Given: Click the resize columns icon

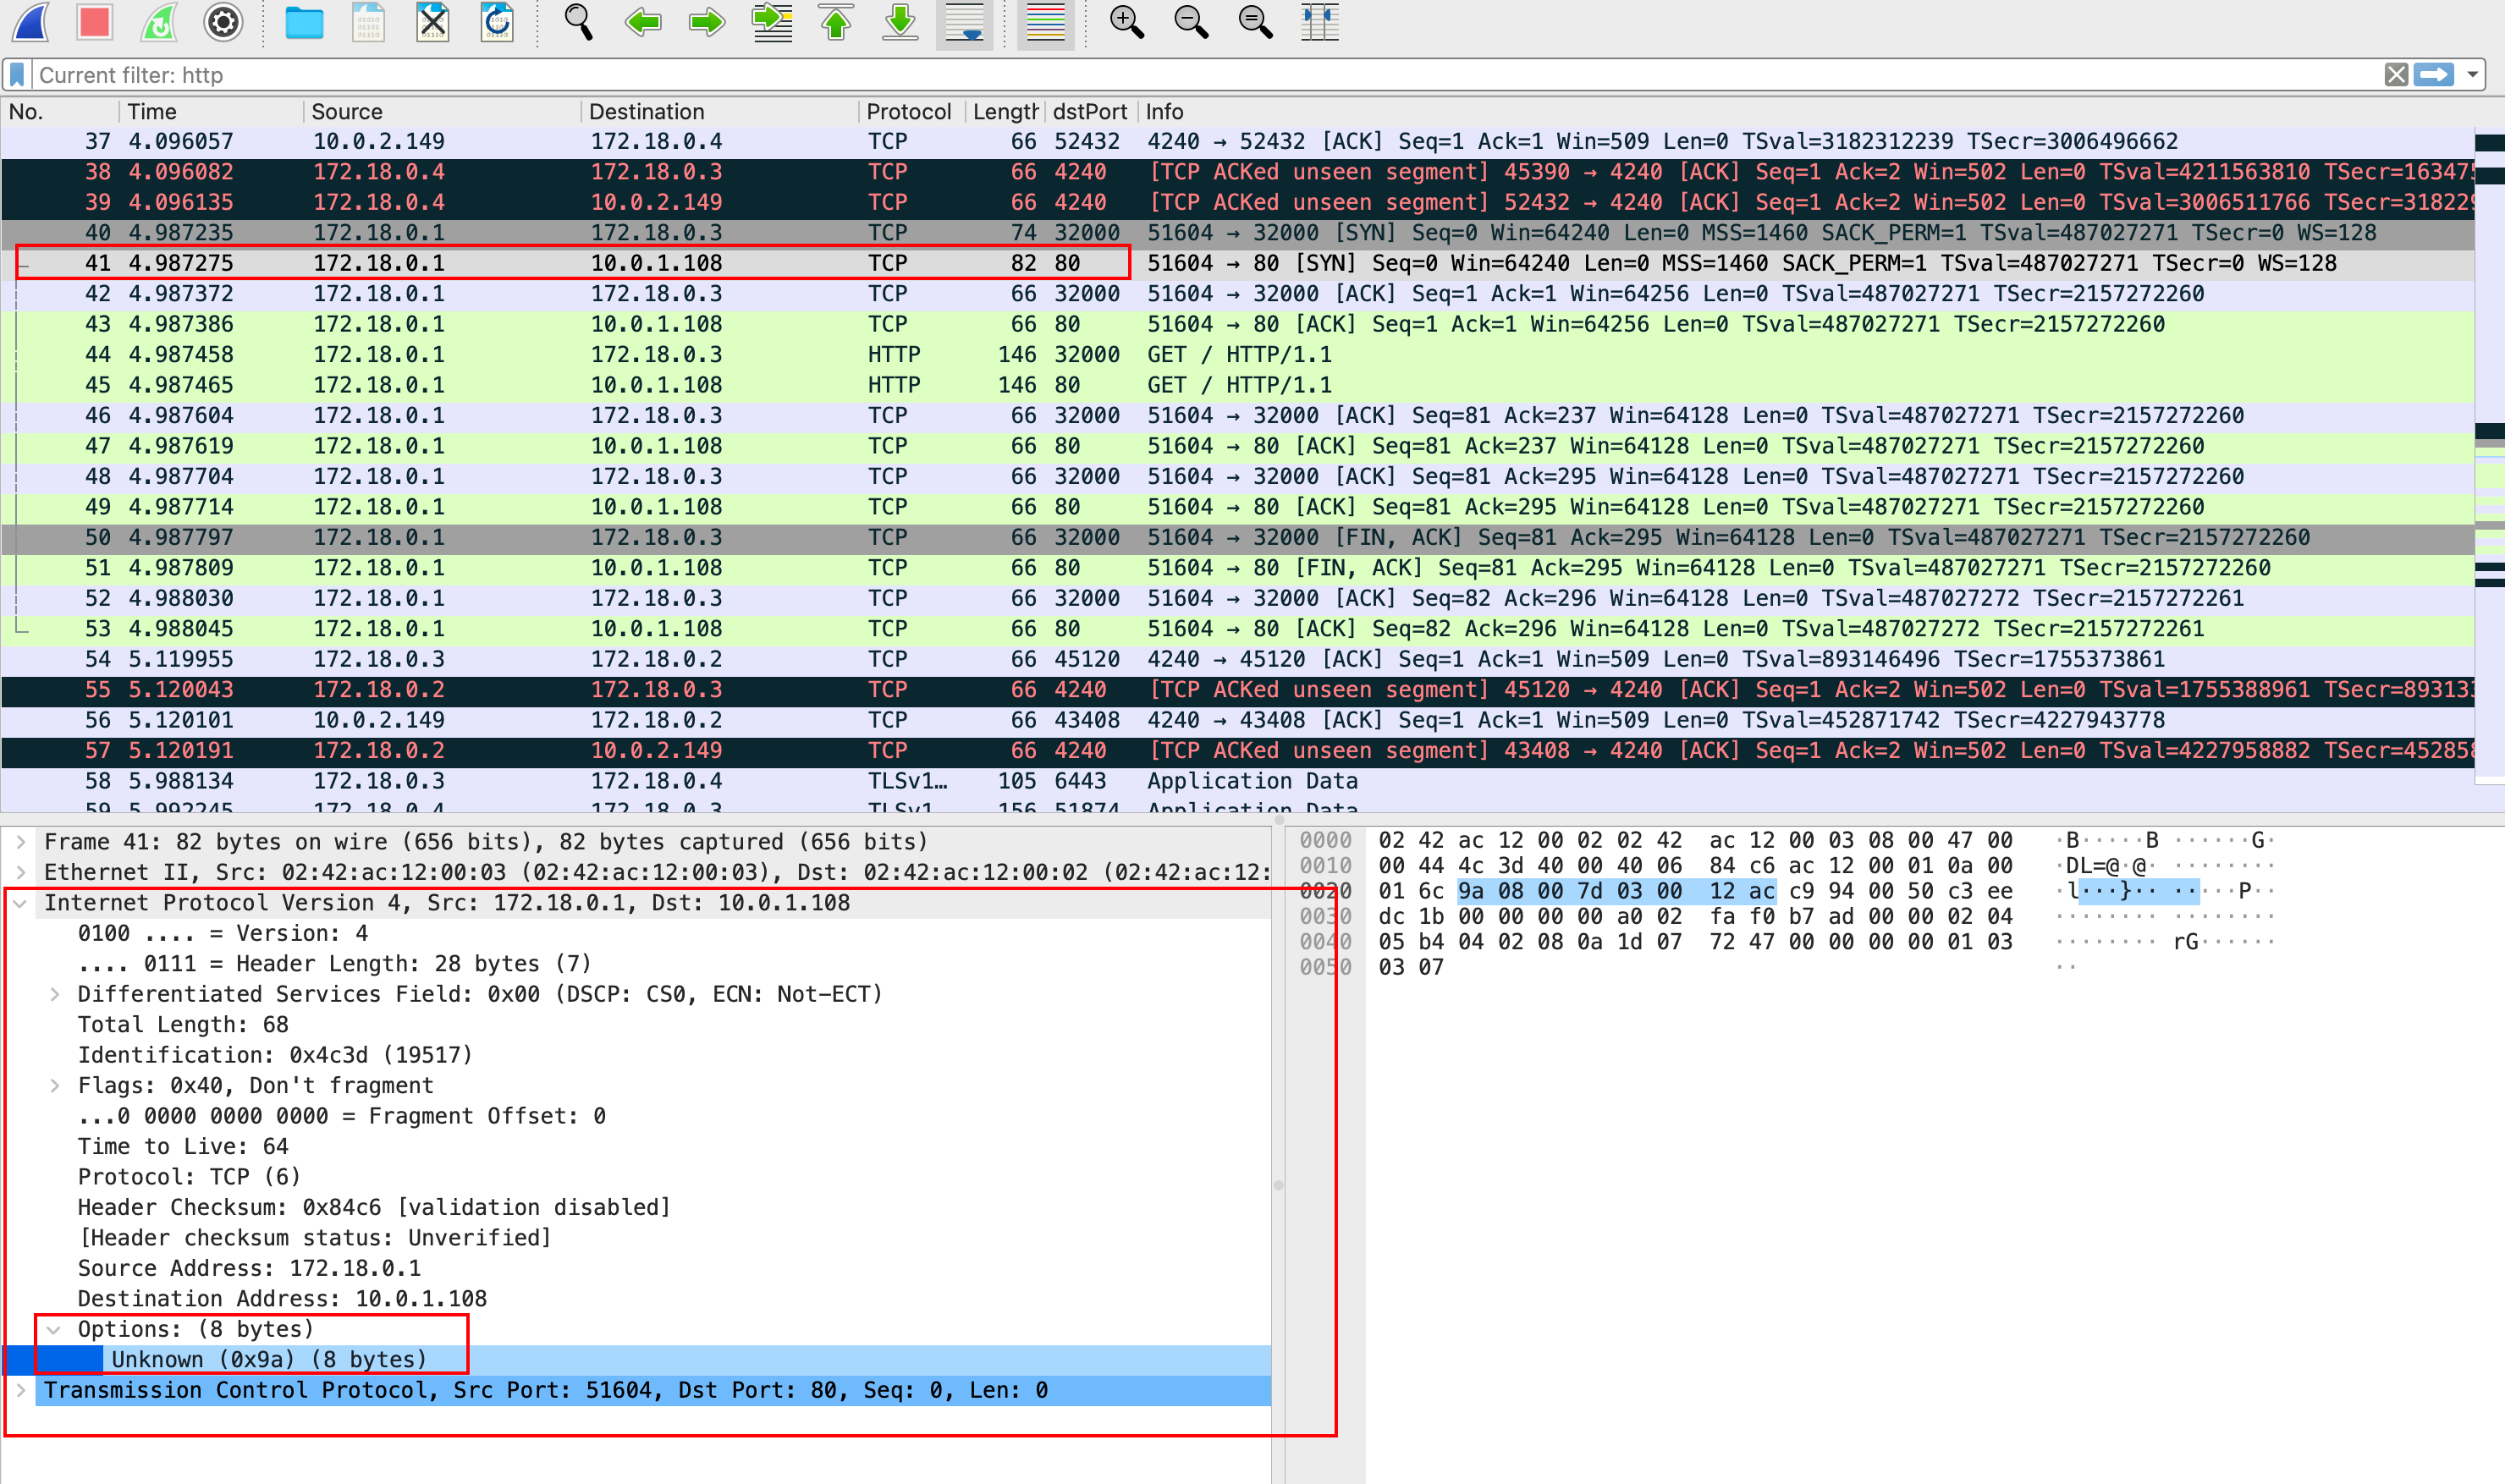Looking at the screenshot, I should (1319, 22).
